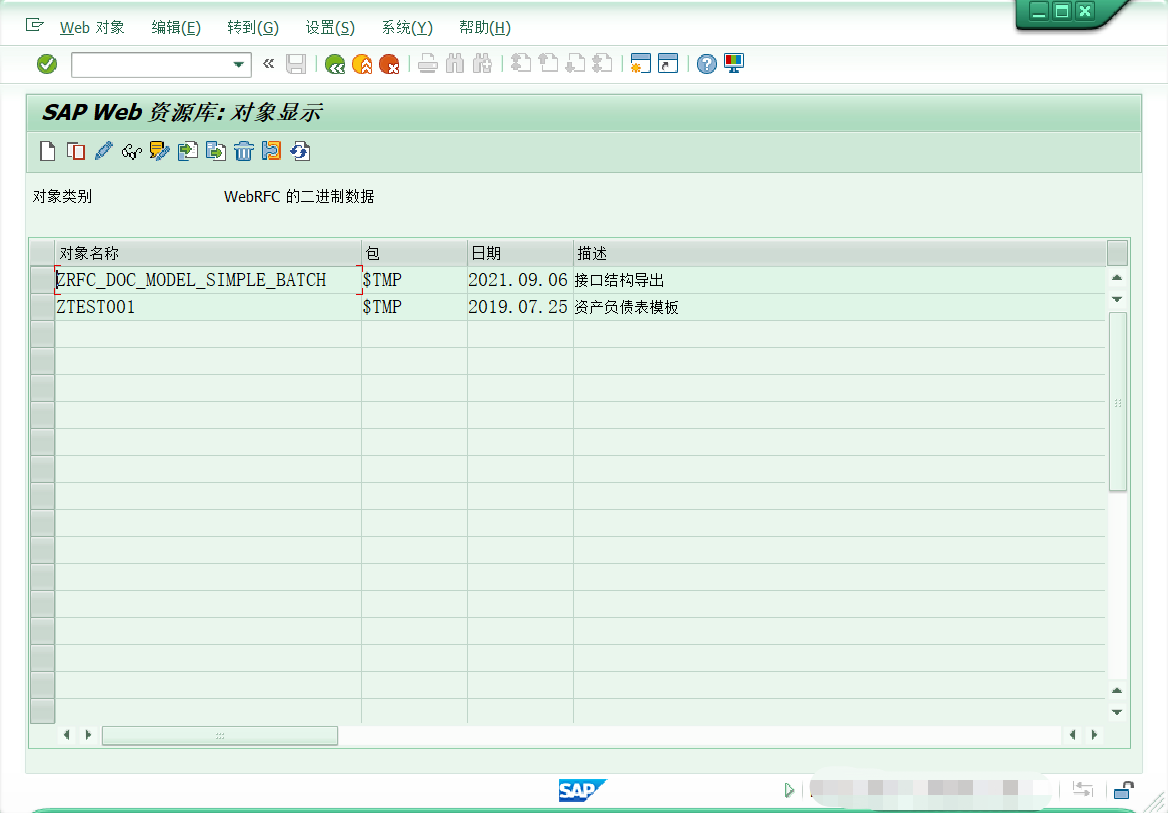The height and width of the screenshot is (813, 1168).
Task: Open the command field dropdown arrow
Action: 238,65
